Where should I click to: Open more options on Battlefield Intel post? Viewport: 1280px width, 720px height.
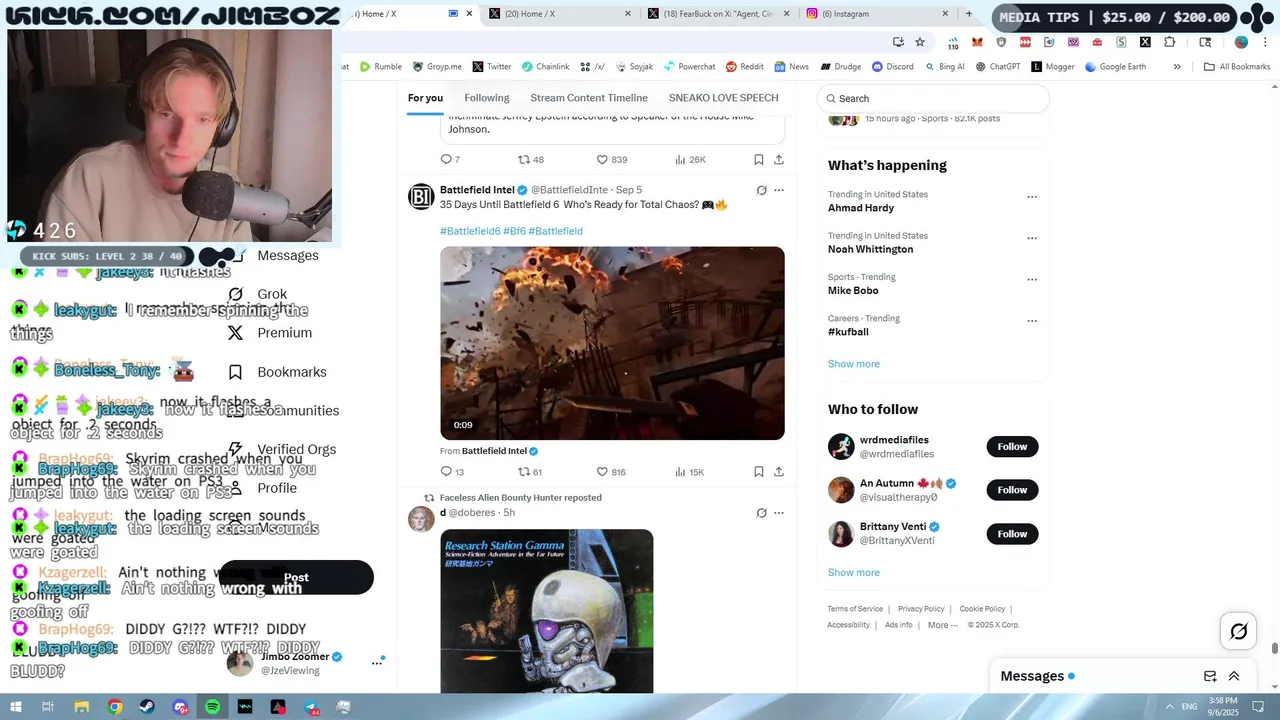[779, 190]
